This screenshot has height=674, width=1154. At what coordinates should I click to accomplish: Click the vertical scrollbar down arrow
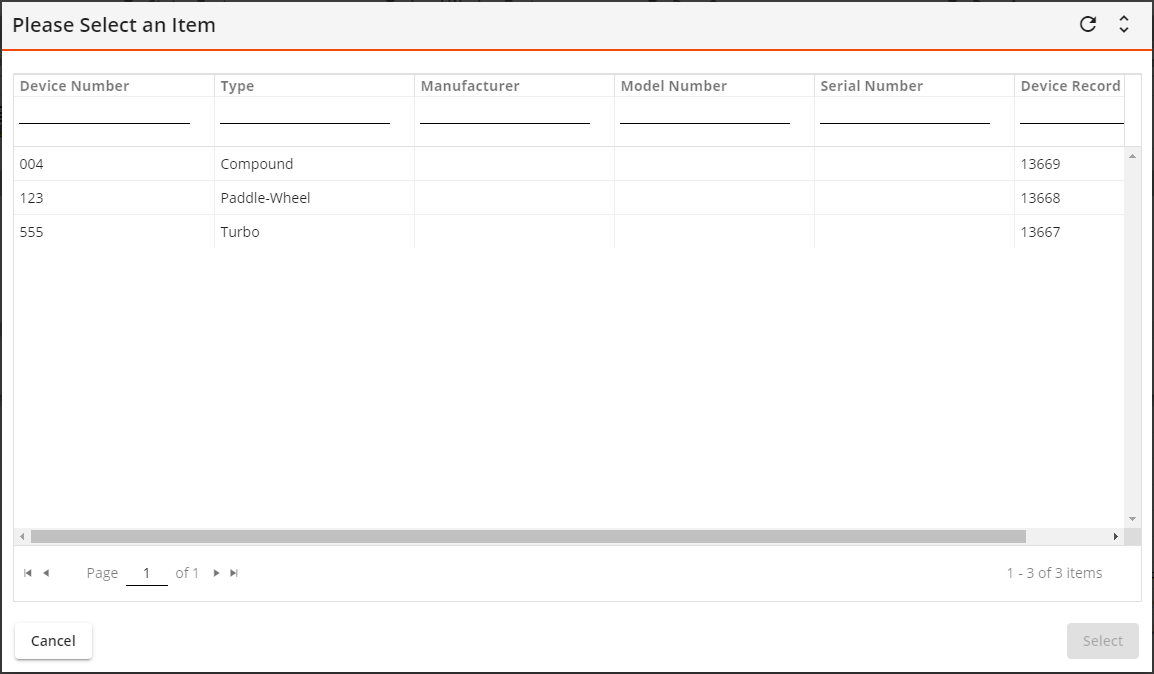pyautogui.click(x=1132, y=519)
